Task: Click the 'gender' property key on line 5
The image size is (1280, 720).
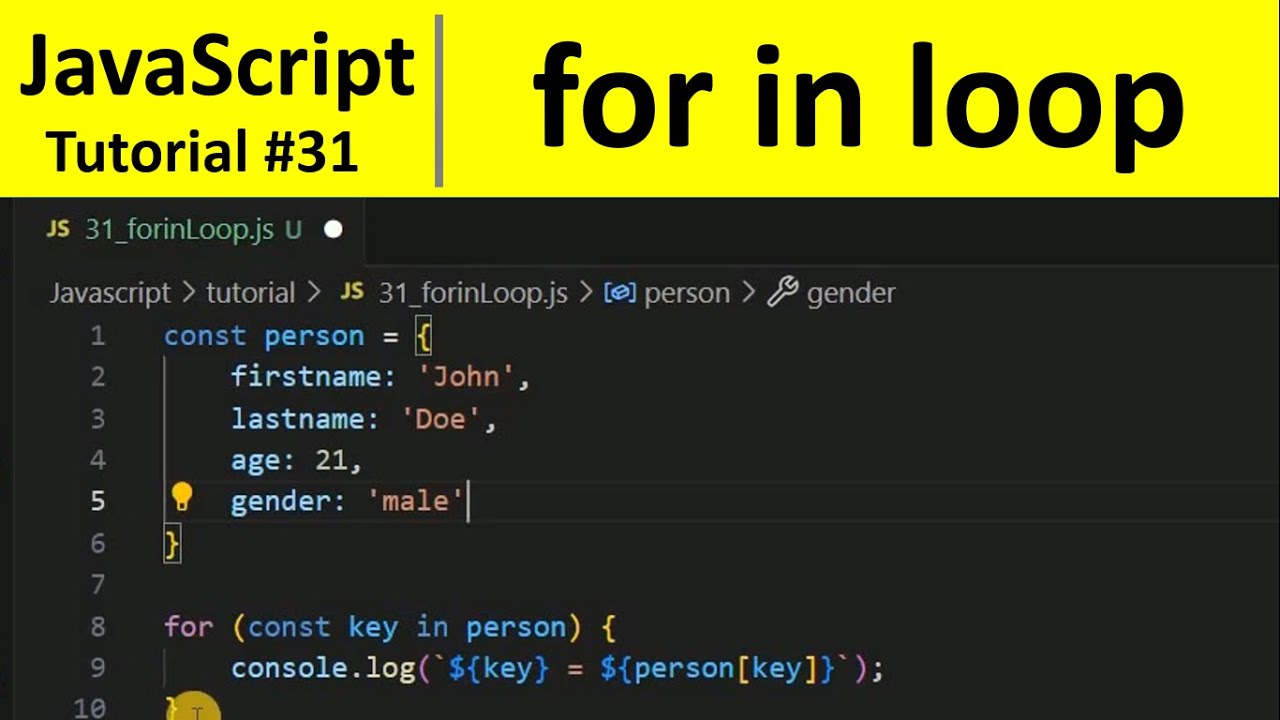Action: (281, 502)
